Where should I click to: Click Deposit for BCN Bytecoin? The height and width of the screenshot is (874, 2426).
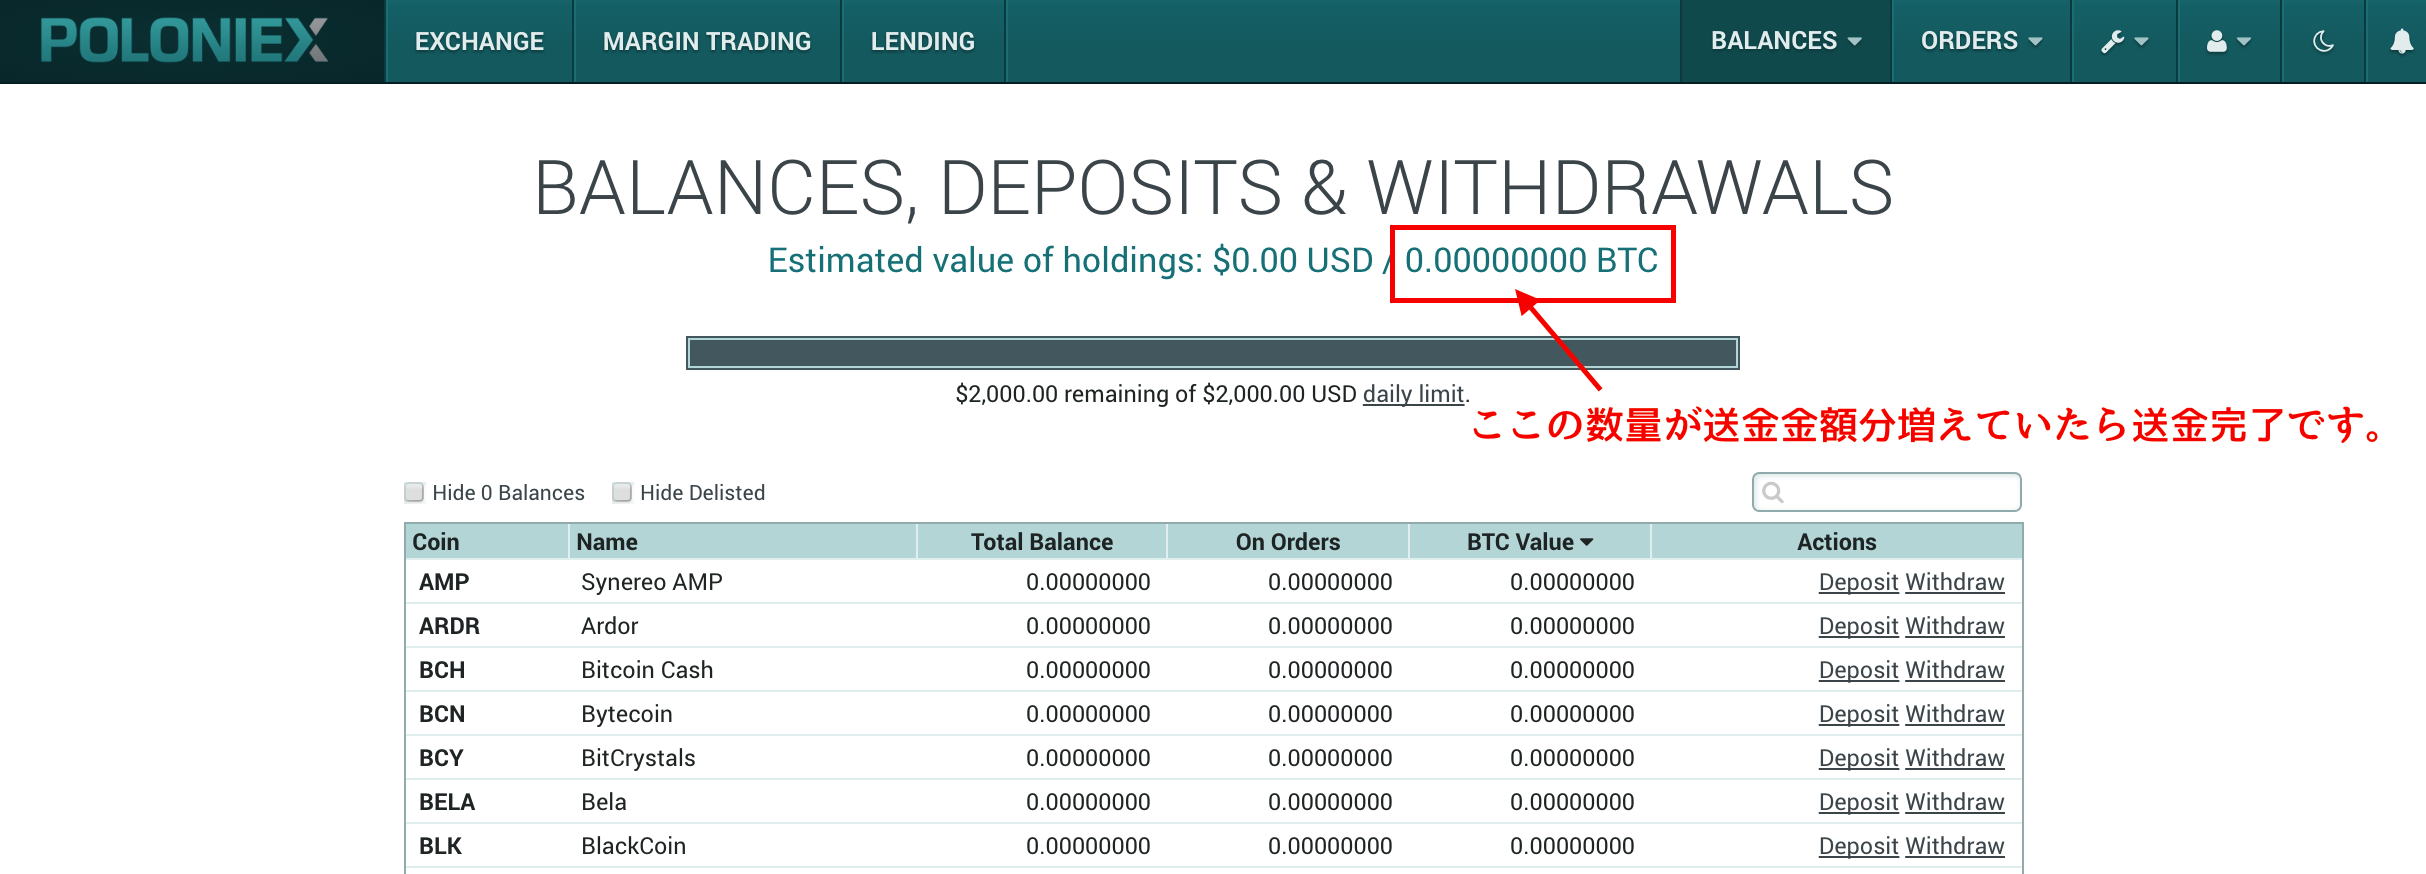[x=1858, y=714]
